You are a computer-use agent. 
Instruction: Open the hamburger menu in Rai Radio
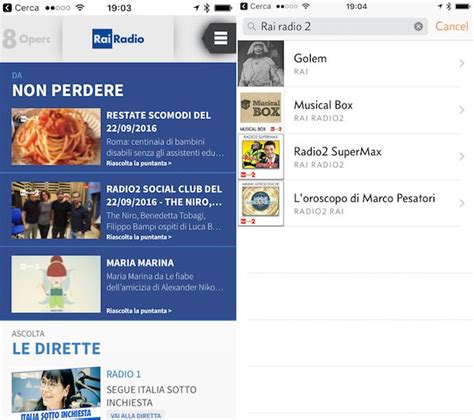click(x=221, y=38)
